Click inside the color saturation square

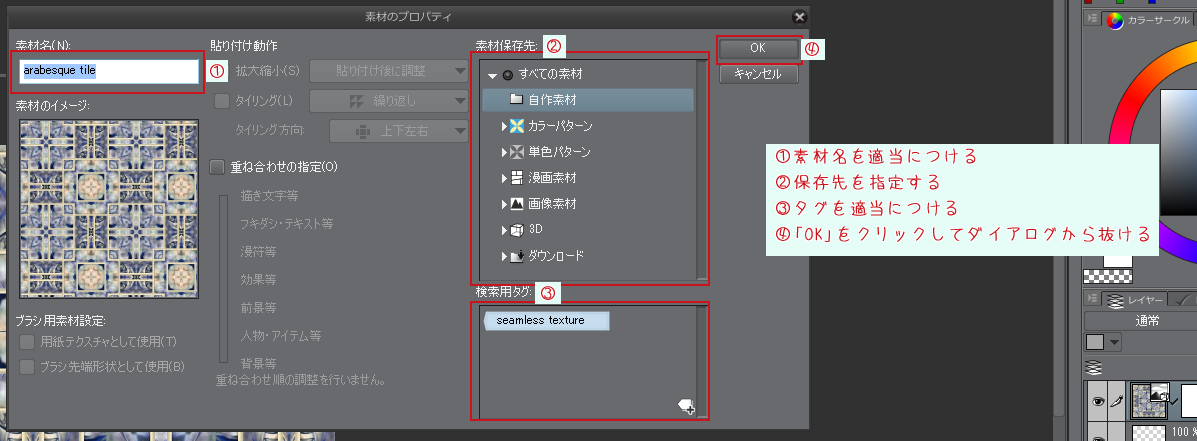point(1179,153)
